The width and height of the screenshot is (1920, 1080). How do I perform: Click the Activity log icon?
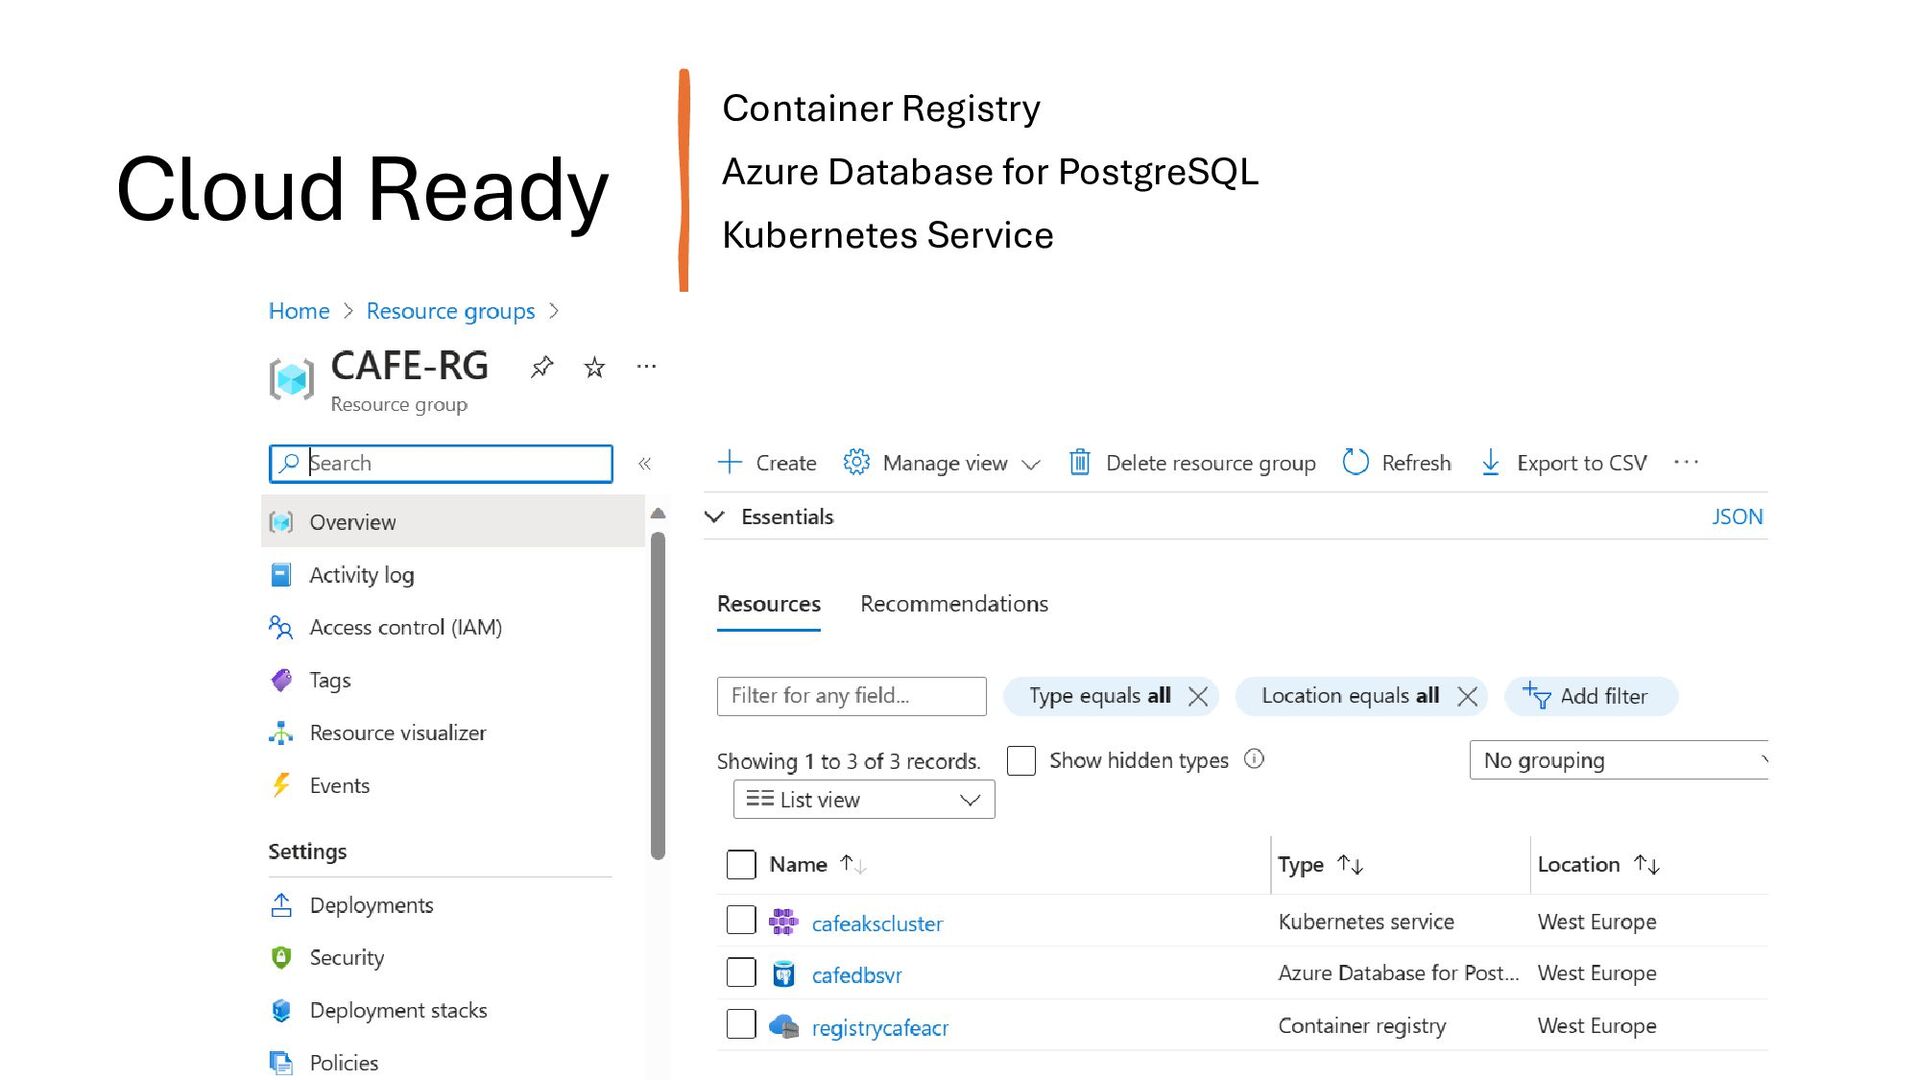click(281, 575)
